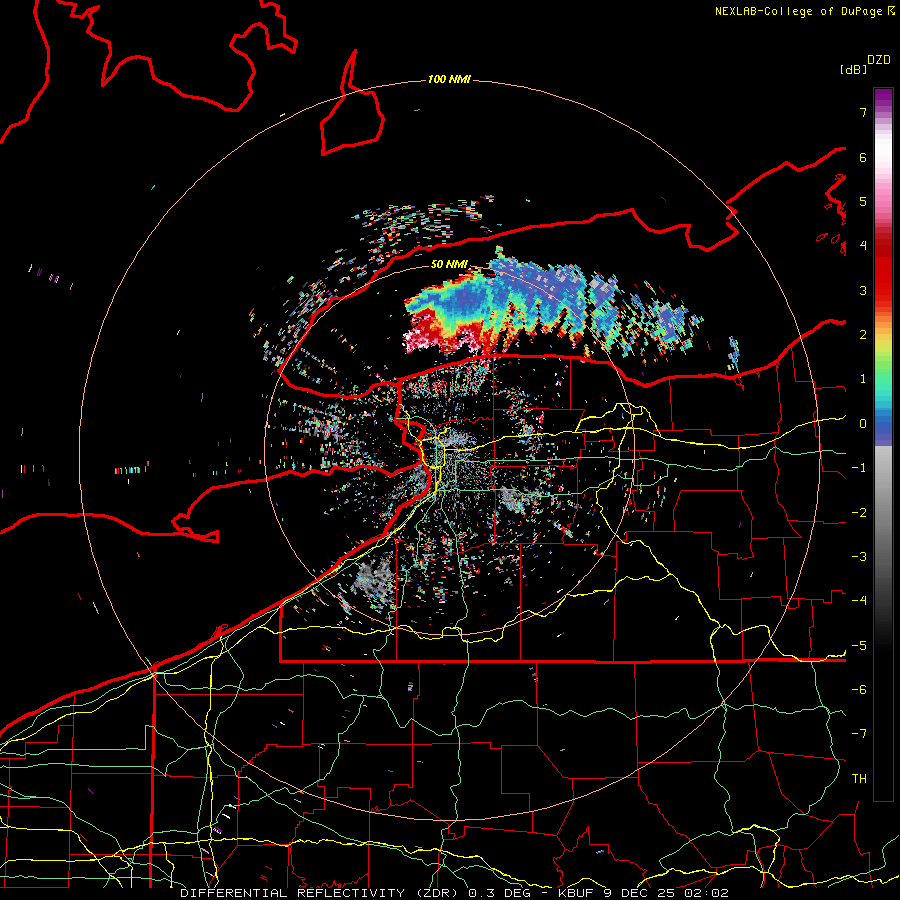The height and width of the screenshot is (900, 900).
Task: Click the 6 dB tick on the color scale
Action: pyautogui.click(x=862, y=157)
